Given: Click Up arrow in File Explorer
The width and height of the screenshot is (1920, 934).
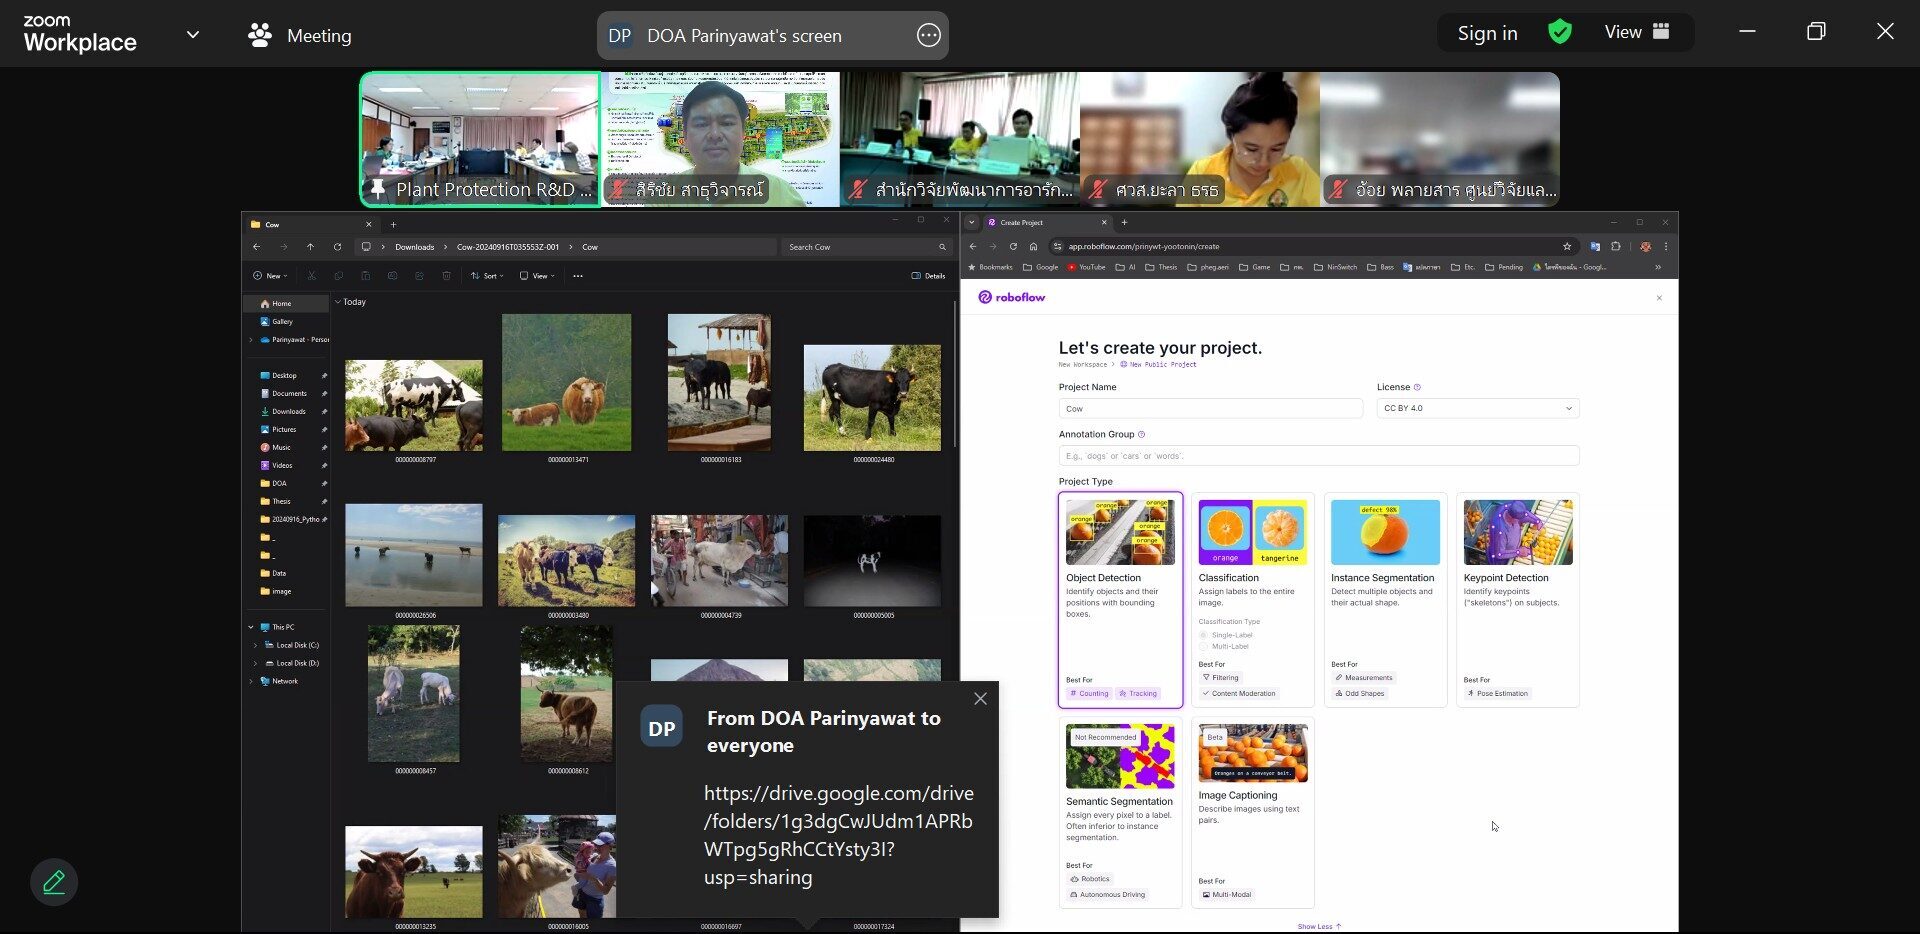Looking at the screenshot, I should [x=310, y=247].
